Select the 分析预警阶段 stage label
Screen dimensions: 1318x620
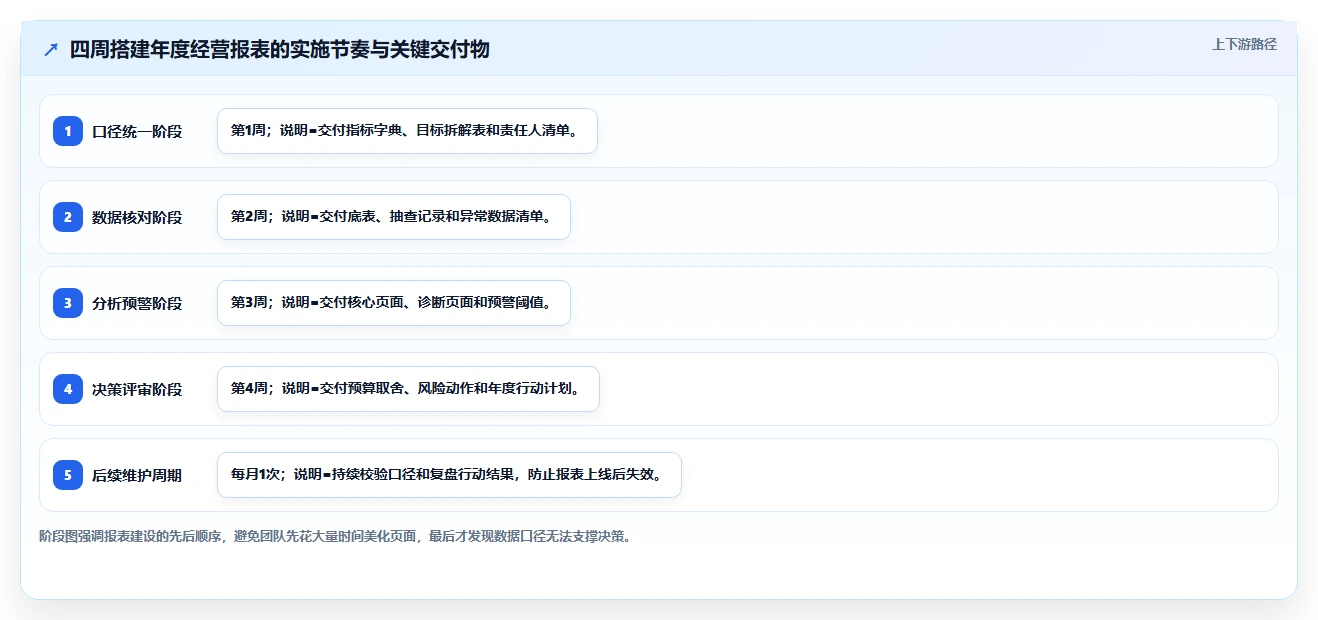137,303
